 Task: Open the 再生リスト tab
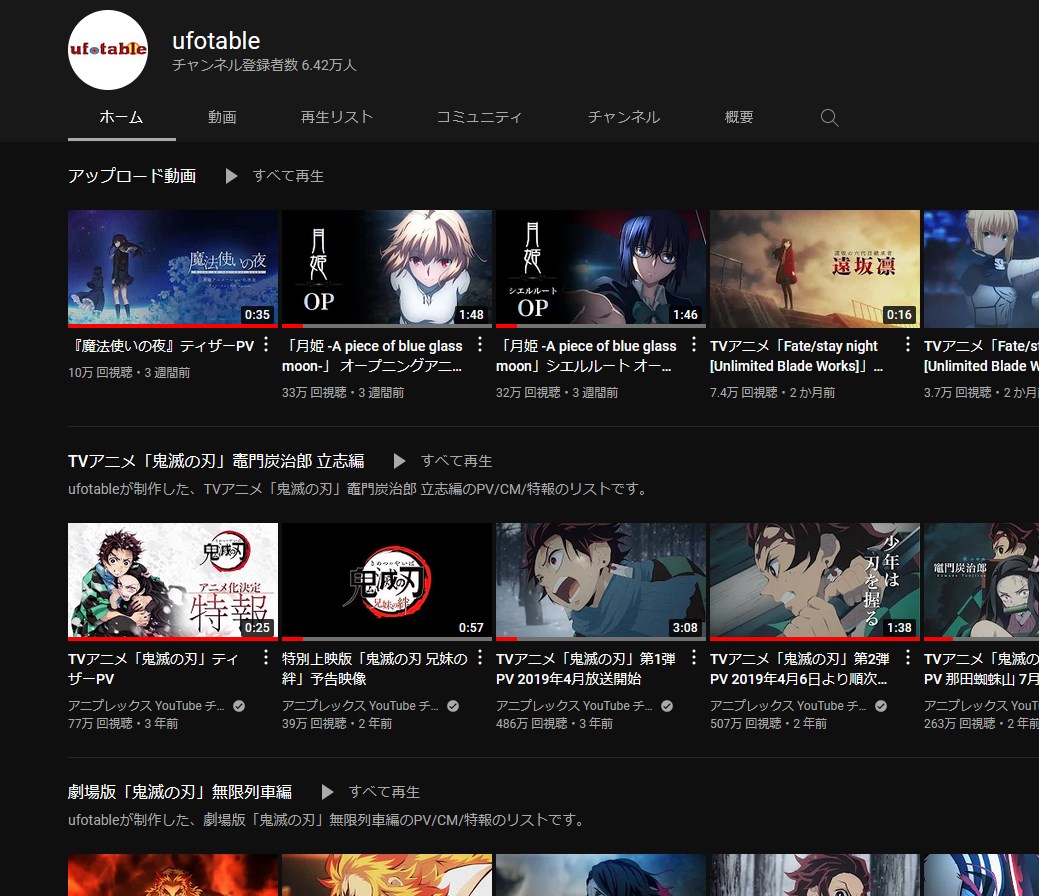[337, 117]
